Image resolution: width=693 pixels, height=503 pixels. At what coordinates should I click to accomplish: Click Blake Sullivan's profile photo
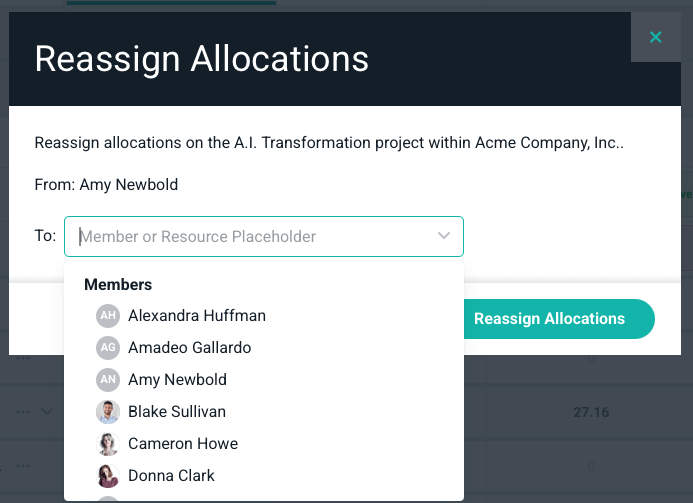(x=107, y=412)
